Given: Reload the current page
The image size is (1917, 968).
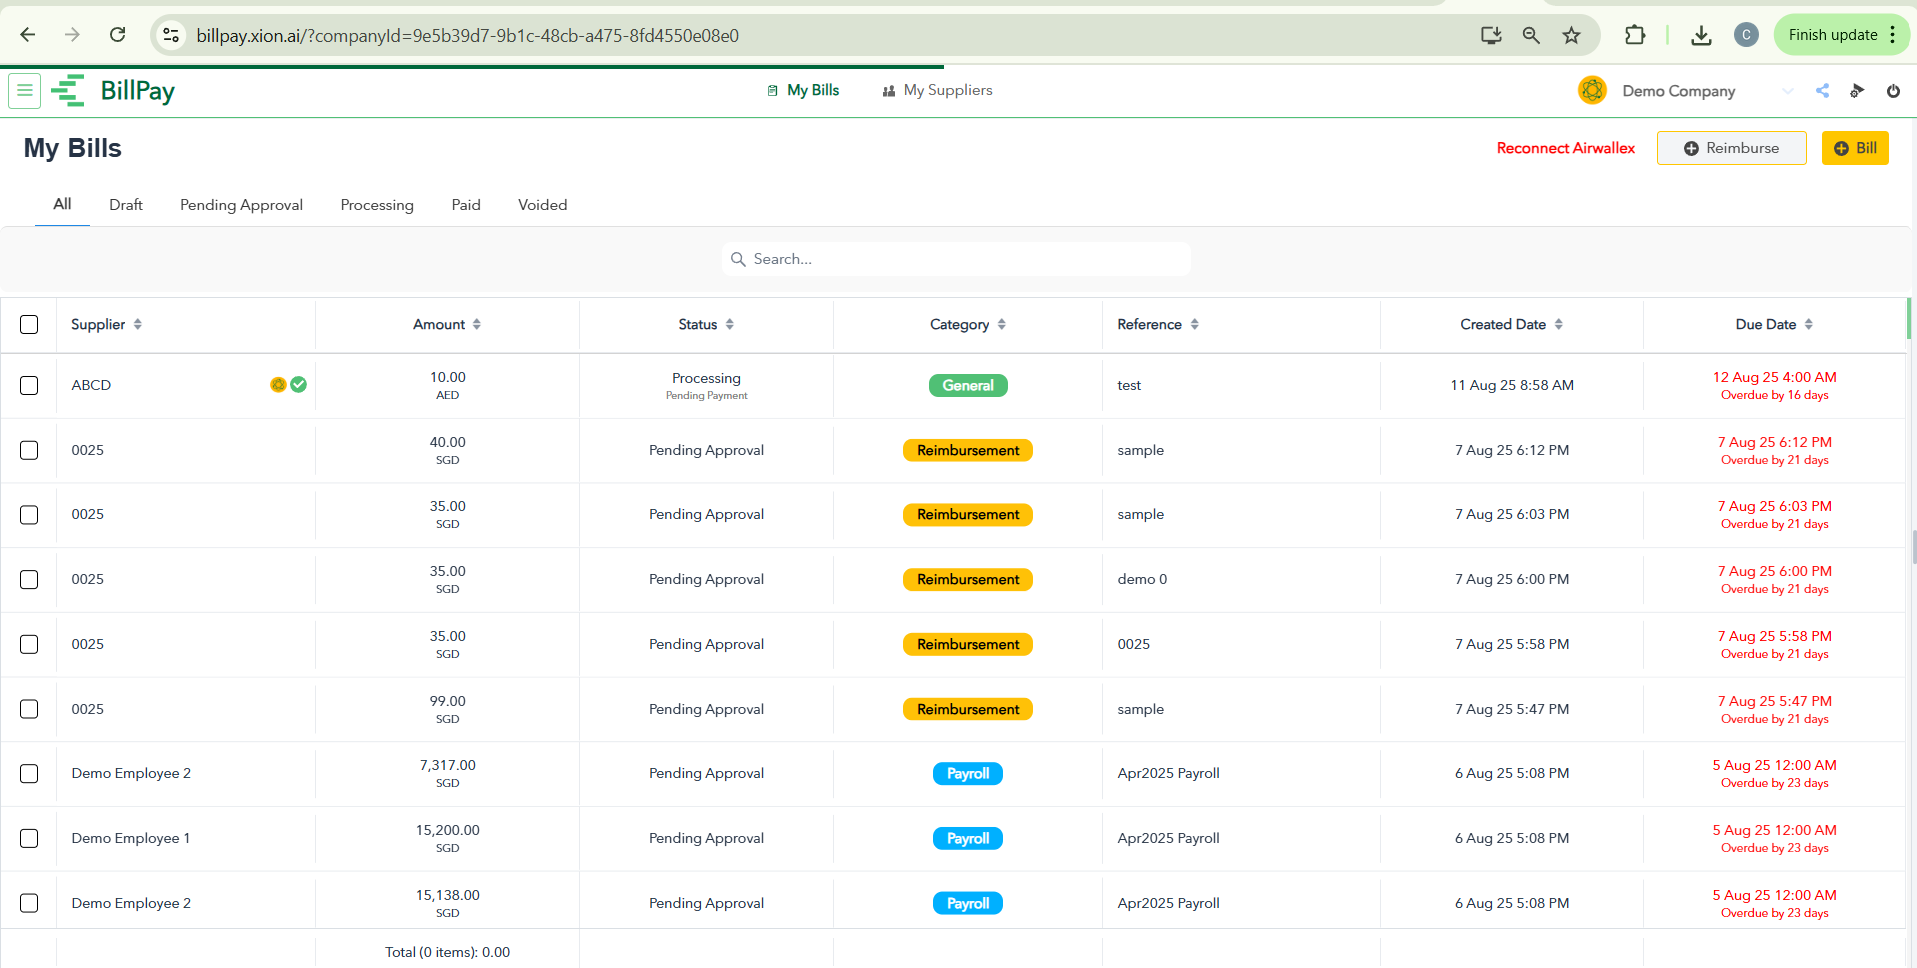Looking at the screenshot, I should pos(117,35).
